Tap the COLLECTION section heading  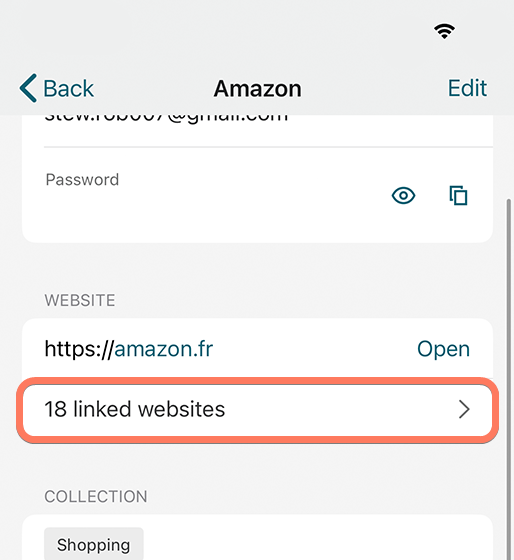(x=96, y=496)
